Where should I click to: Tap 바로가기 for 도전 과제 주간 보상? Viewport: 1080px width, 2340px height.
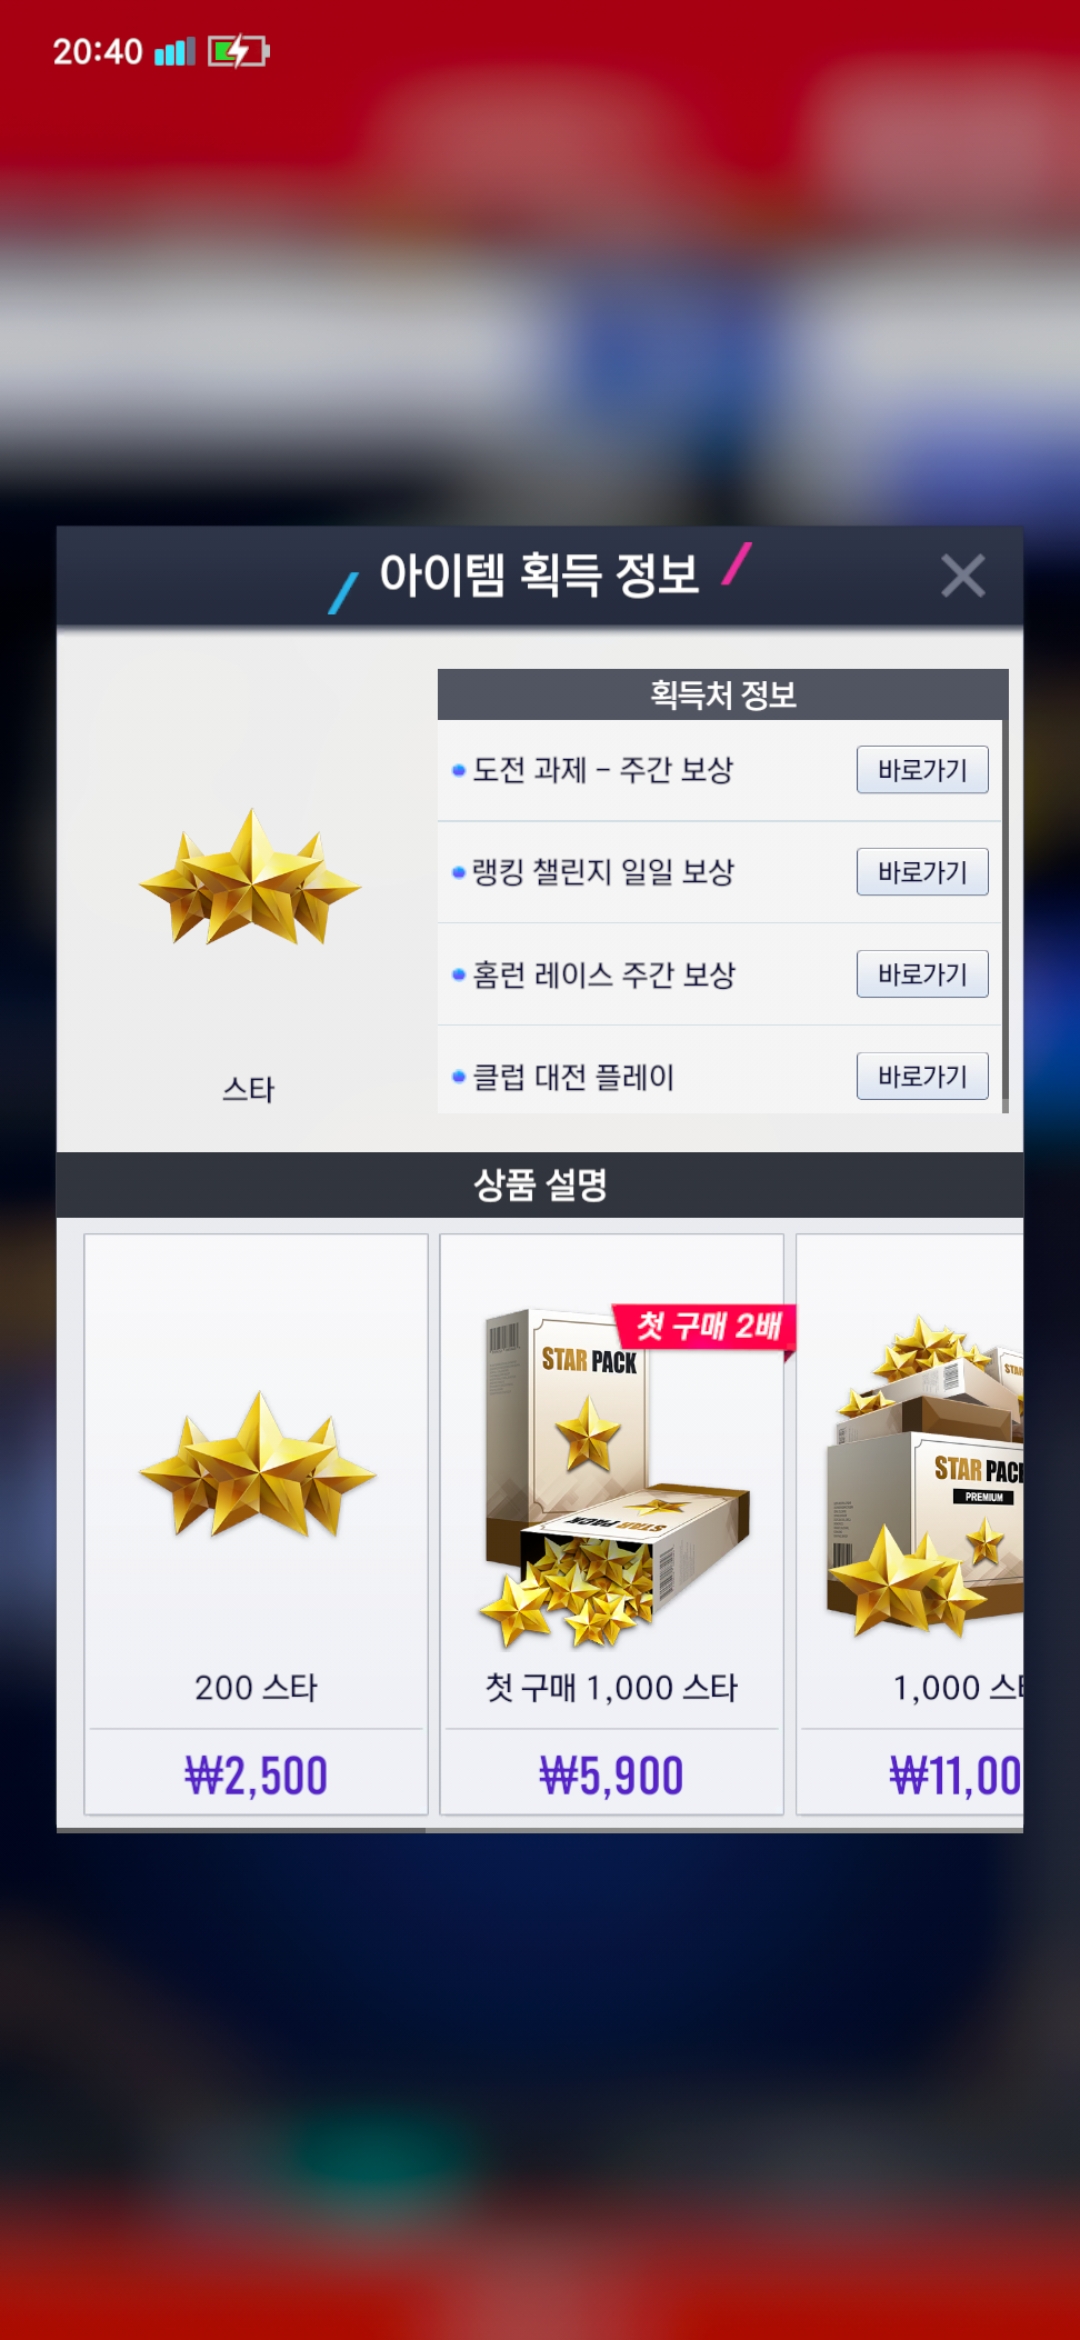click(922, 770)
